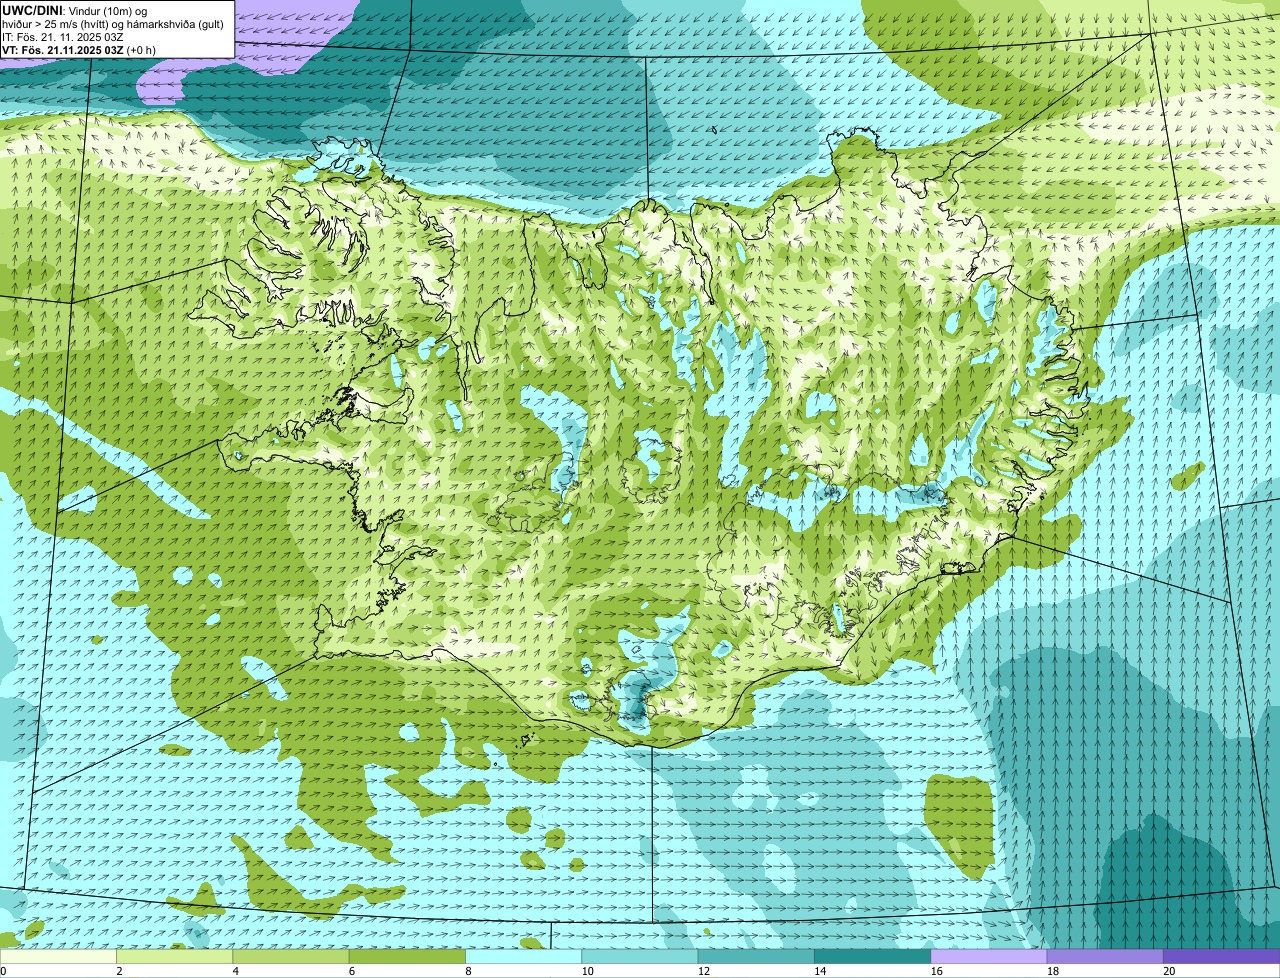Select the 4–6 m/s light green legend segment
The image size is (1280, 978).
click(291, 957)
